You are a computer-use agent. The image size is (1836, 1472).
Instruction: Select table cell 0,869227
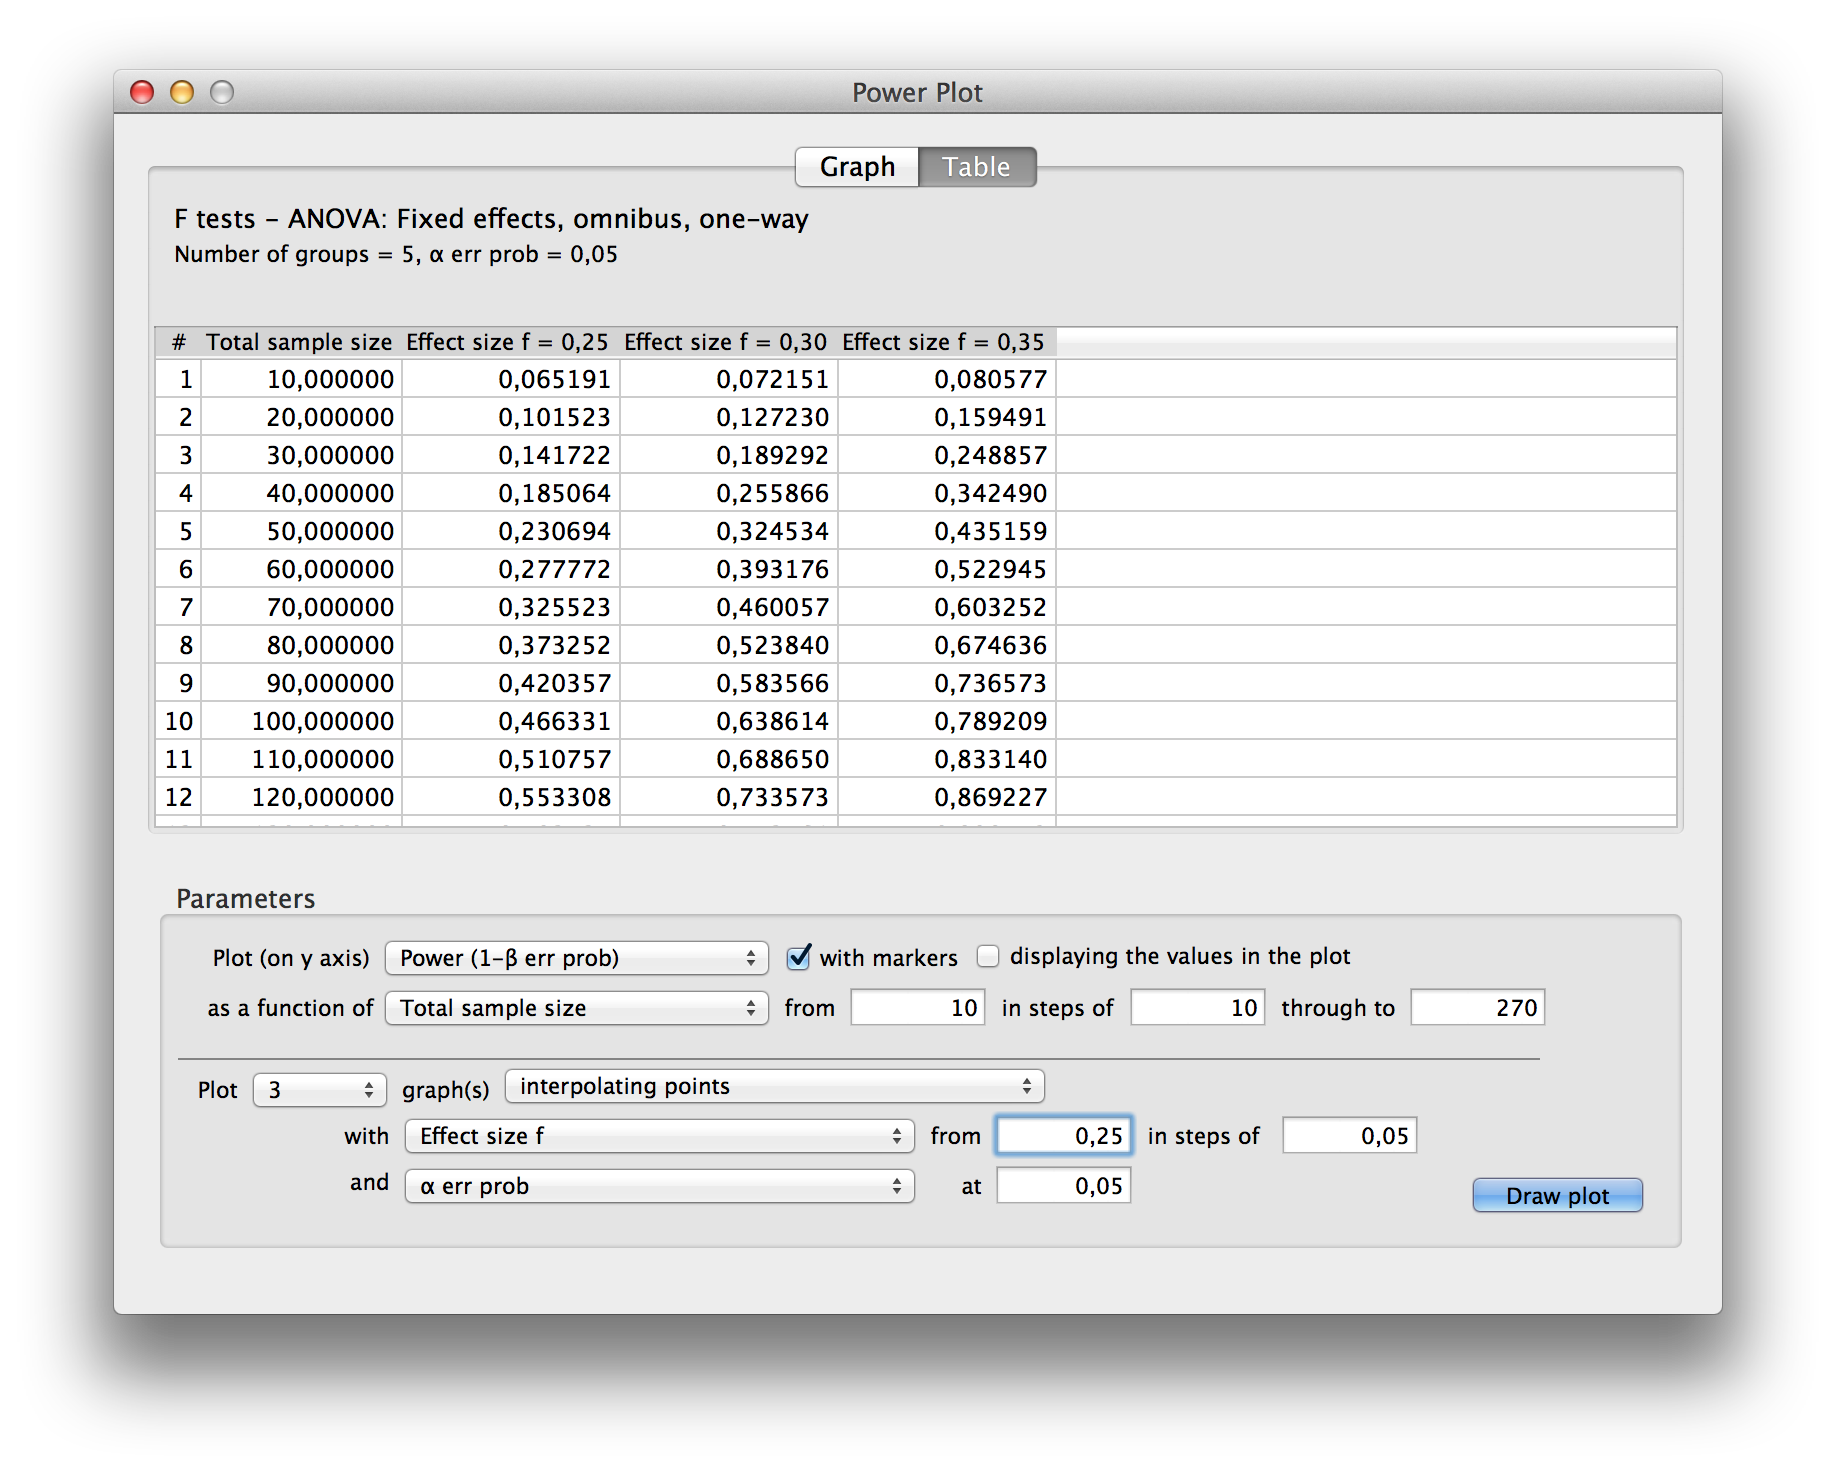coord(947,797)
